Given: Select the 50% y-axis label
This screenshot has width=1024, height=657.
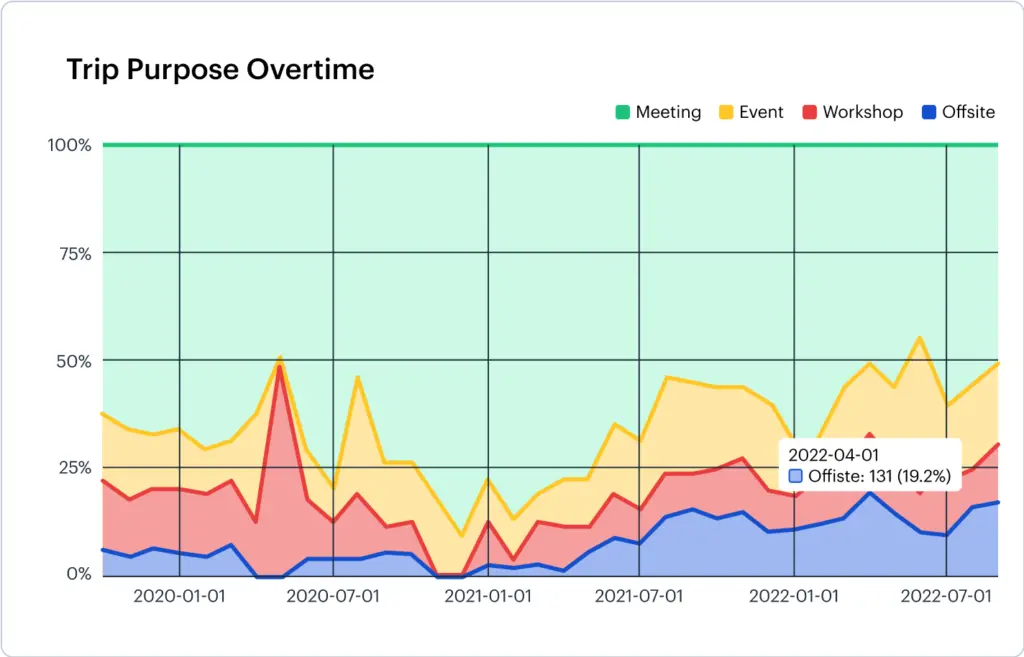Looking at the screenshot, I should tap(73, 360).
